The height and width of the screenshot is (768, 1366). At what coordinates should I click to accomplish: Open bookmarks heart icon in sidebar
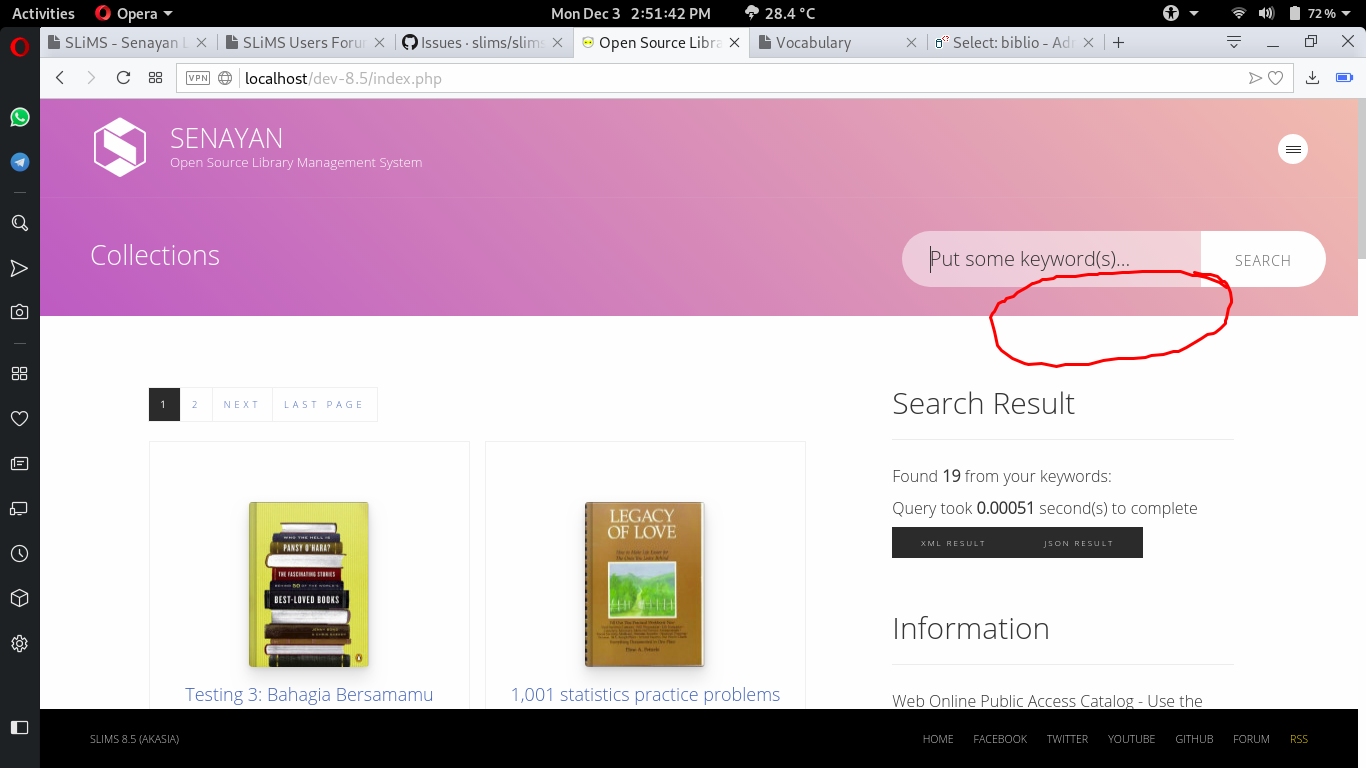[x=19, y=418]
